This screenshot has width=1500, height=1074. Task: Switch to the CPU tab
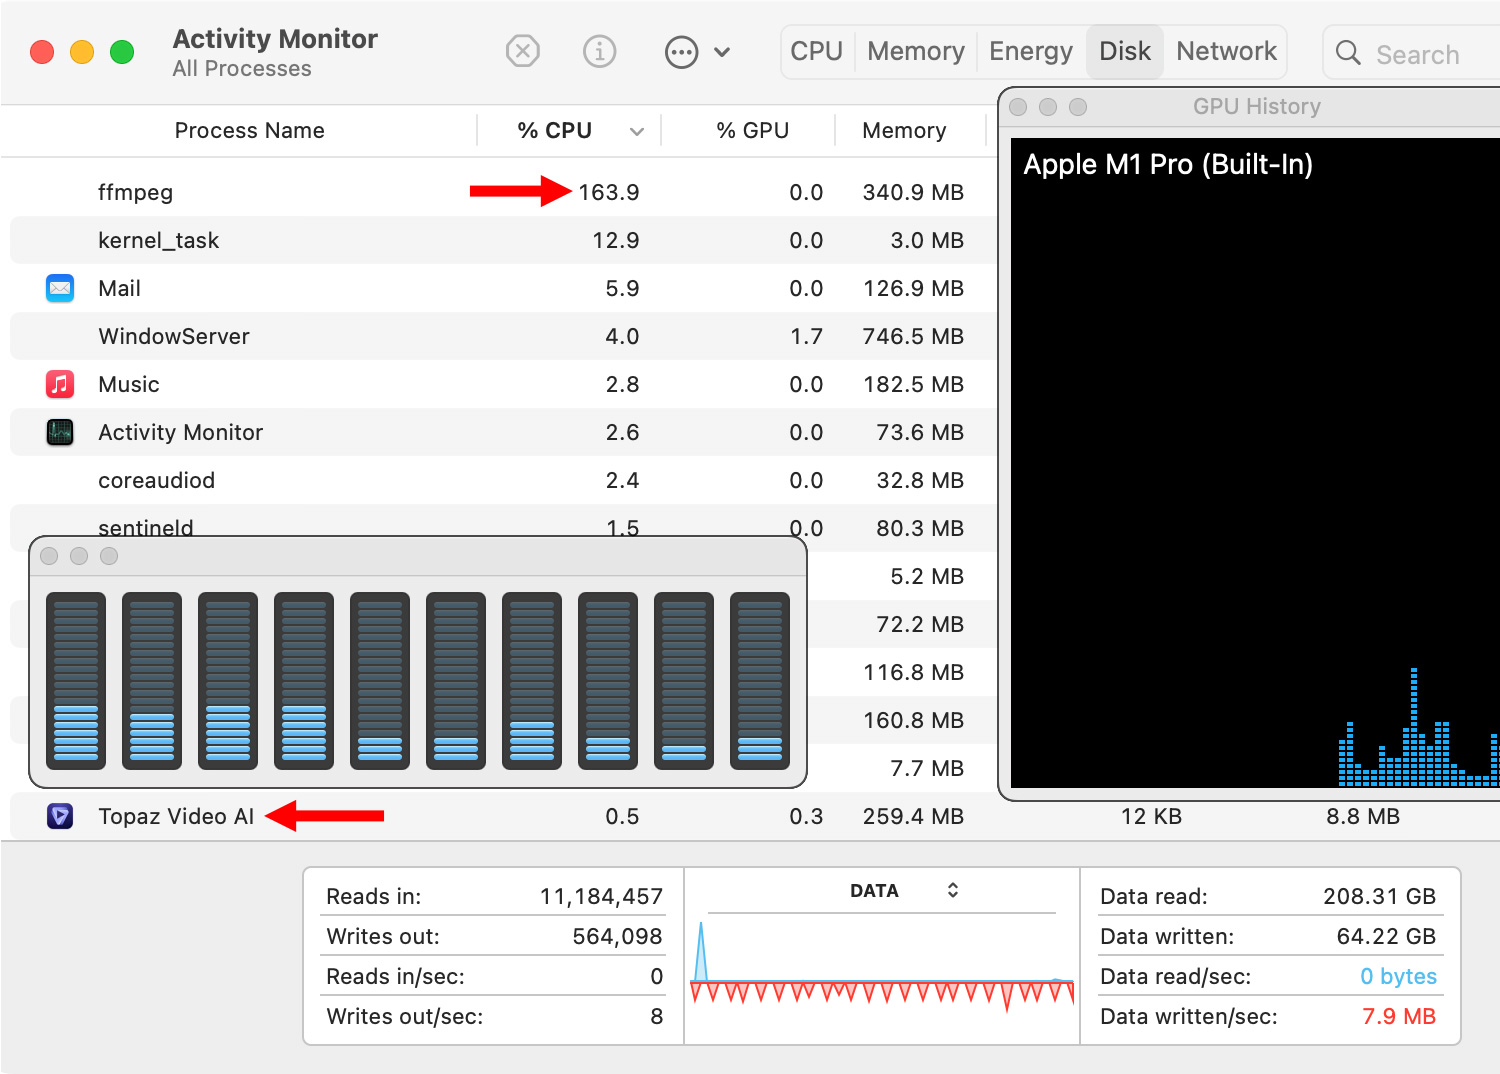coord(817,51)
